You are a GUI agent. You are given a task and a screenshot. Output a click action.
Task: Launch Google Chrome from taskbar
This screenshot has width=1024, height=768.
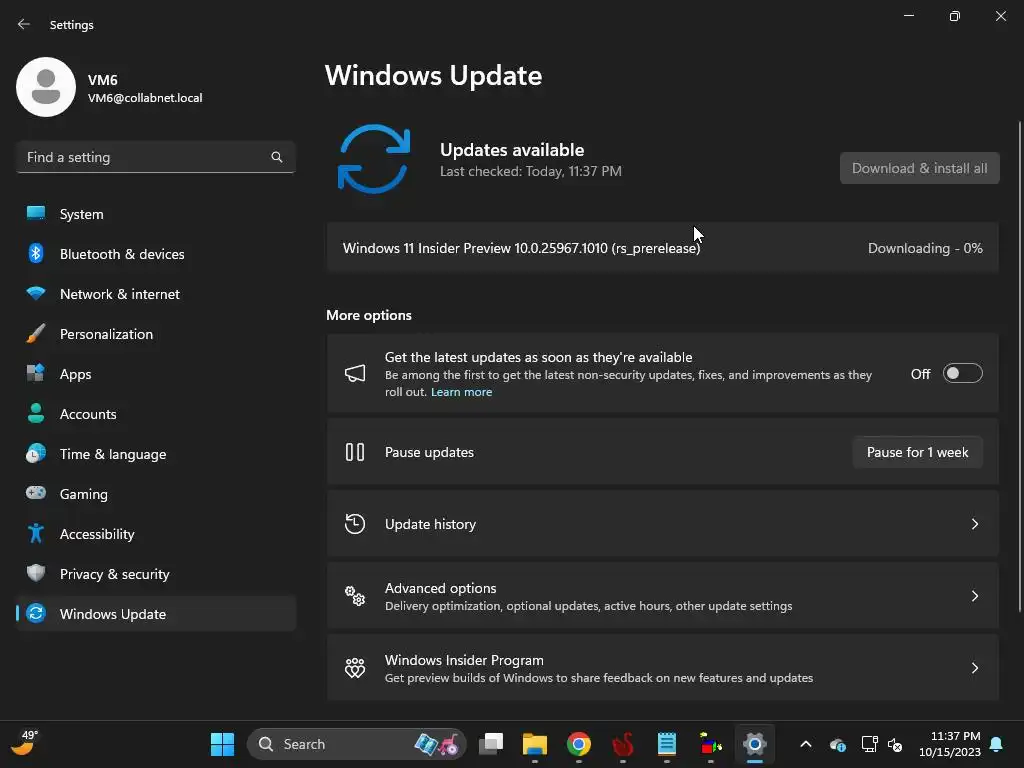tap(579, 744)
